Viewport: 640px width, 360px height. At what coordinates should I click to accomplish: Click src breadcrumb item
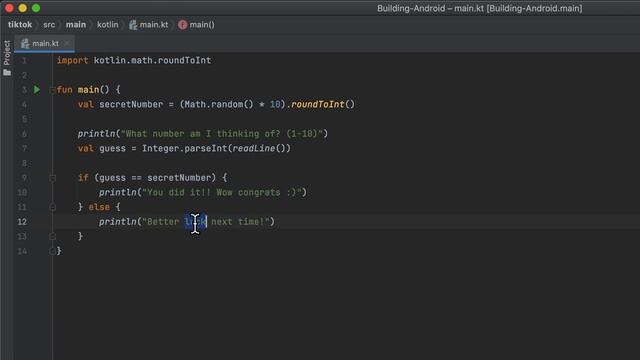coord(49,24)
